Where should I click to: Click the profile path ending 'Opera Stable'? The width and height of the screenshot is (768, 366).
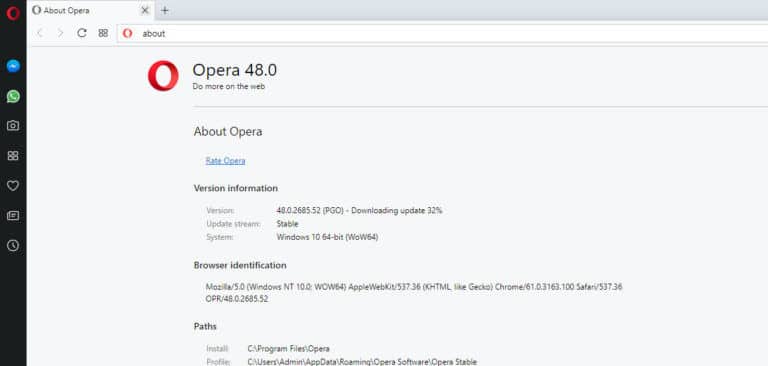pos(362,362)
